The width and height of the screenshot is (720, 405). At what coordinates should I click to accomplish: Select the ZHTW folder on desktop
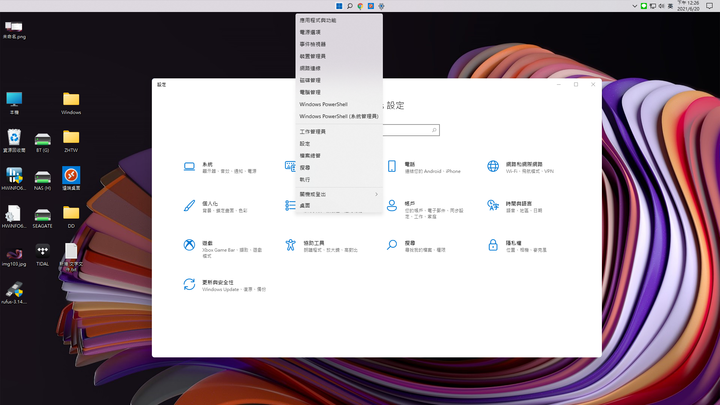pos(71,141)
